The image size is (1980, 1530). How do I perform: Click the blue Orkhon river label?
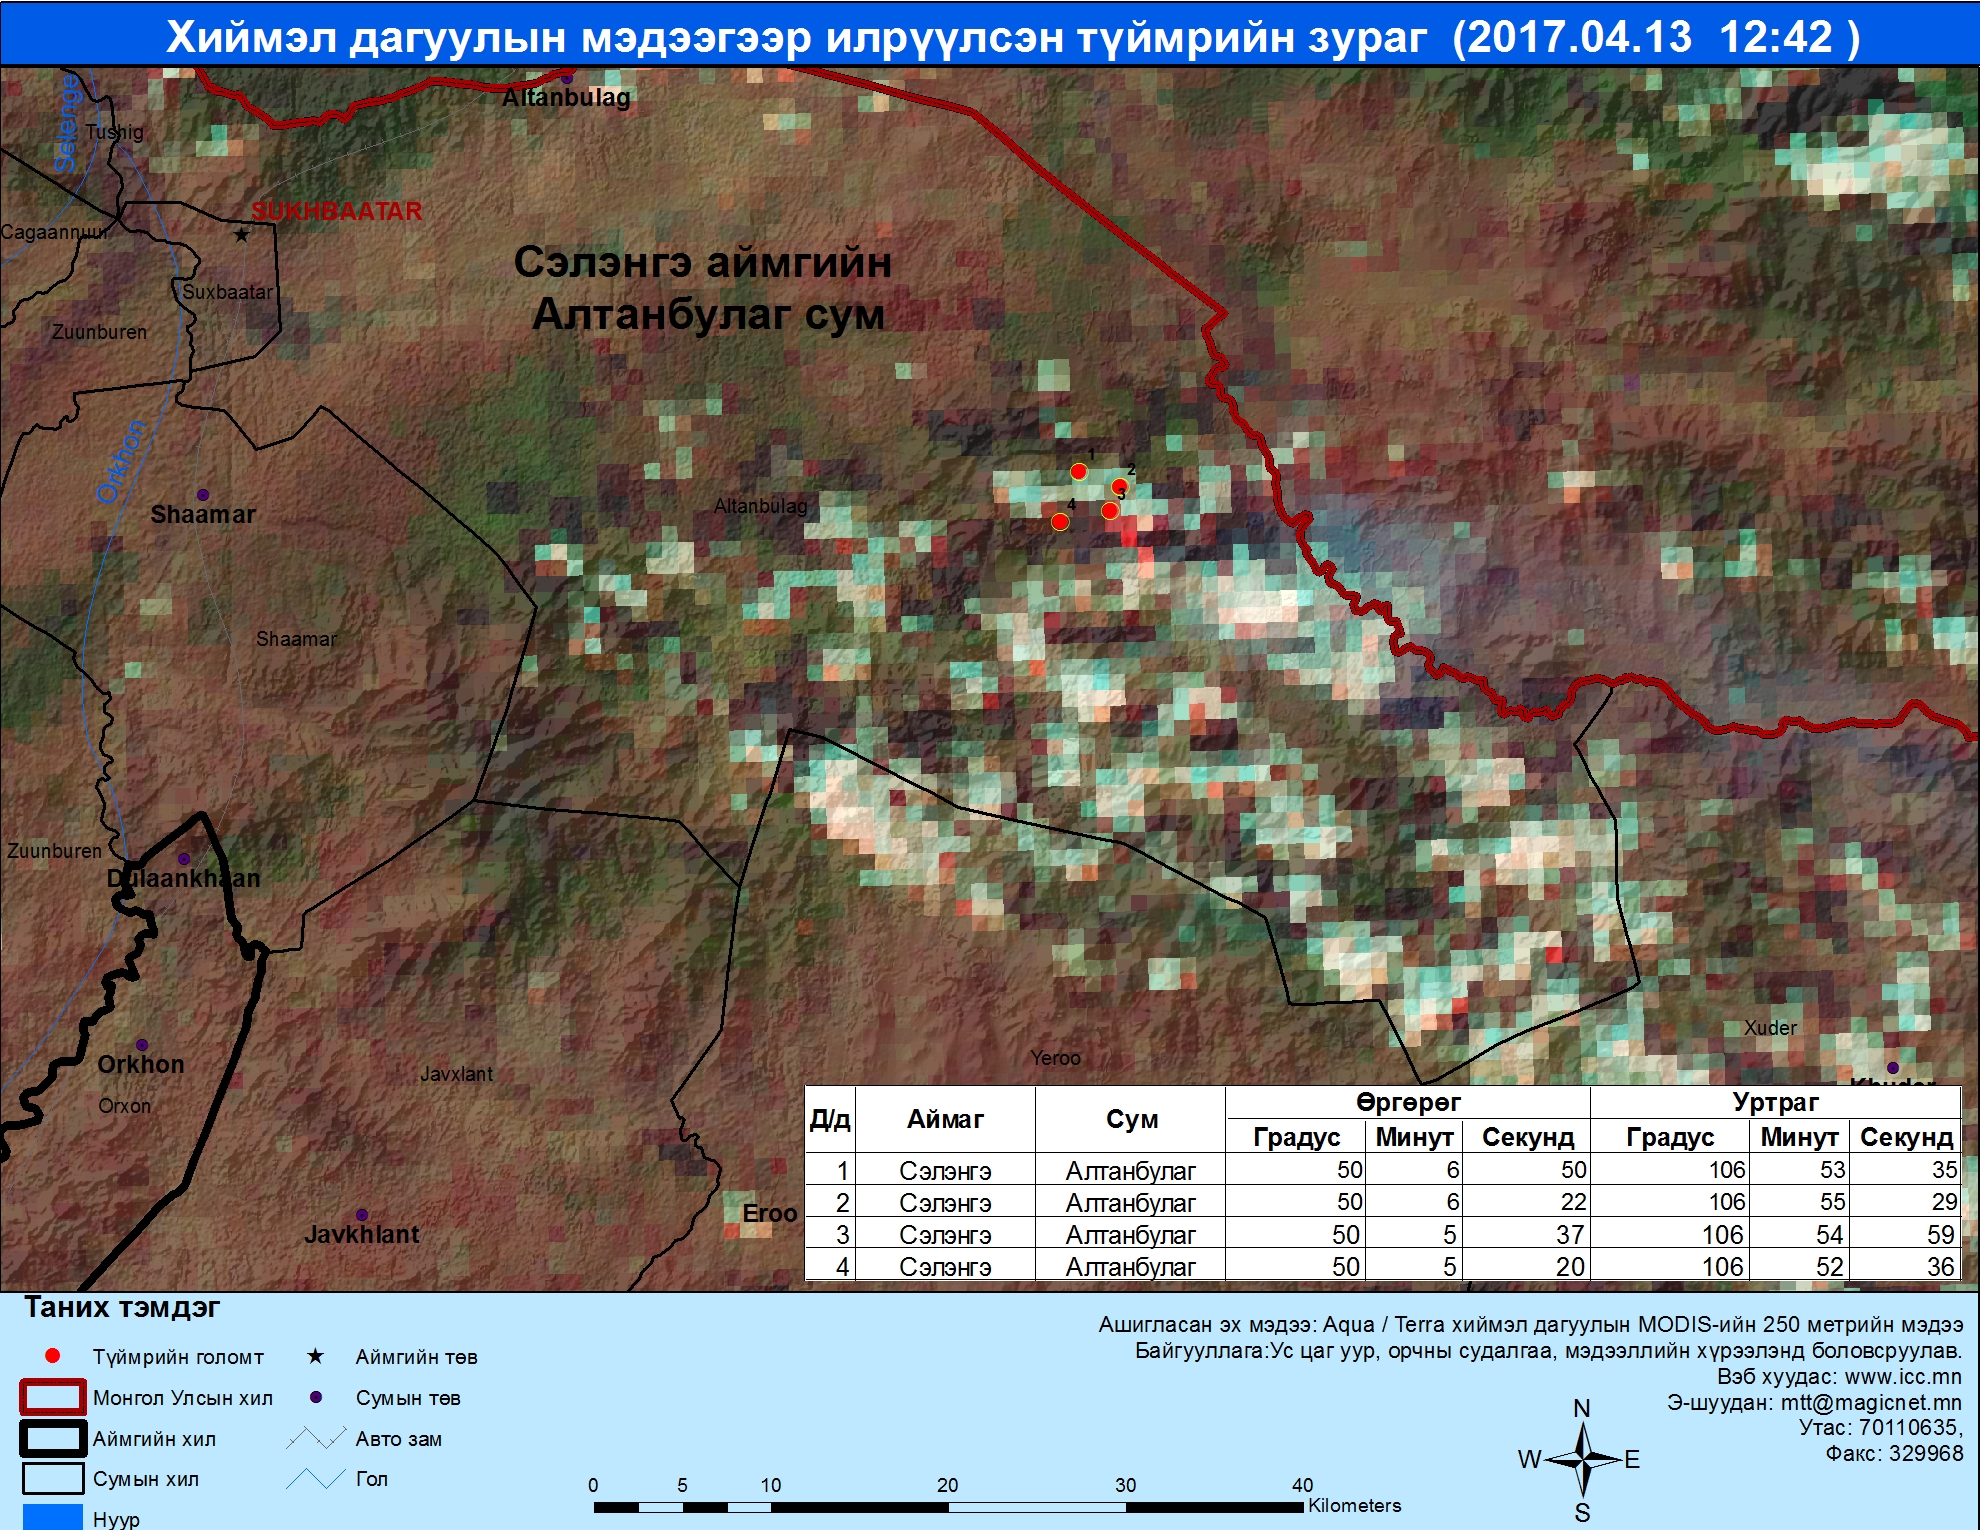tap(121, 461)
